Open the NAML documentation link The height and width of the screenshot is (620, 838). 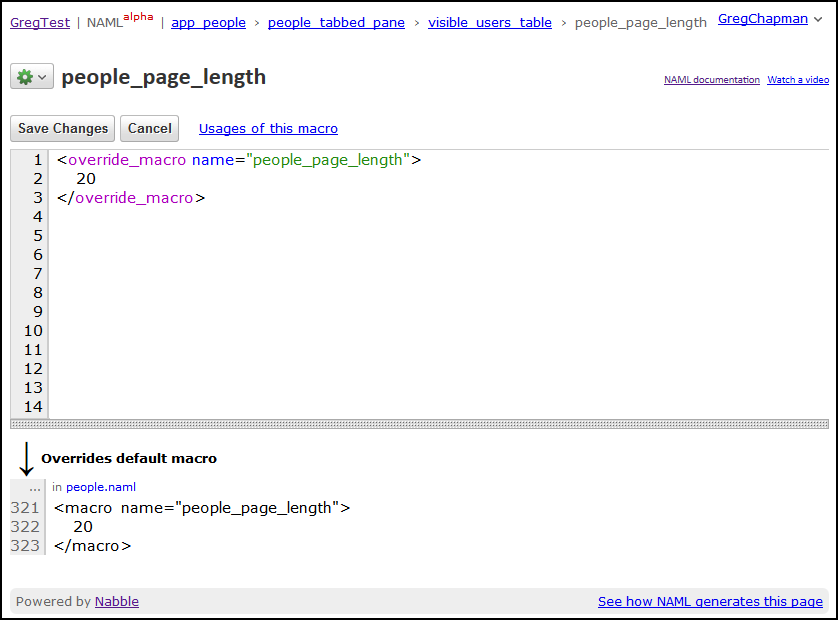(711, 80)
